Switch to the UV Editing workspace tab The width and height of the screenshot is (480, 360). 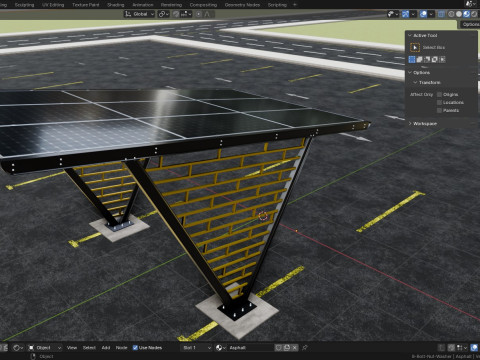tap(53, 5)
